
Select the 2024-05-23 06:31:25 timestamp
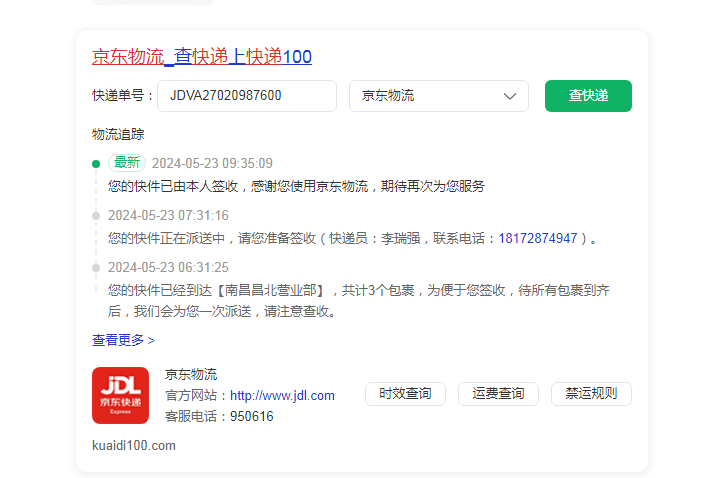coord(168,267)
